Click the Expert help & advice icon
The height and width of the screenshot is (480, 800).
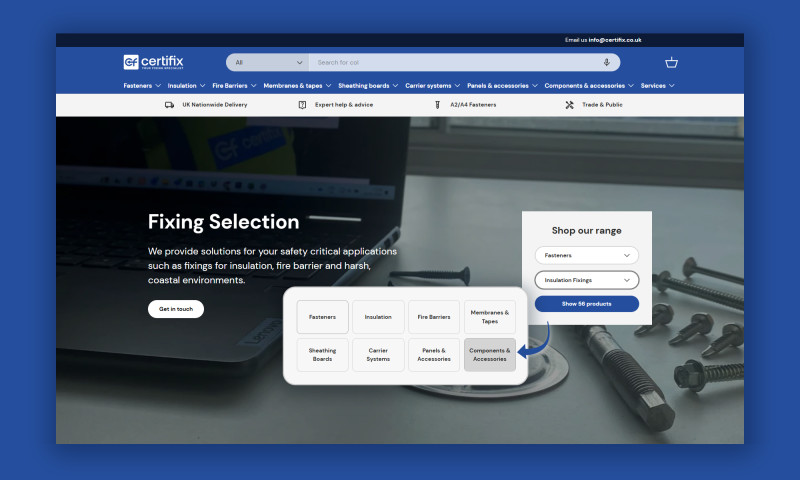[x=302, y=105]
